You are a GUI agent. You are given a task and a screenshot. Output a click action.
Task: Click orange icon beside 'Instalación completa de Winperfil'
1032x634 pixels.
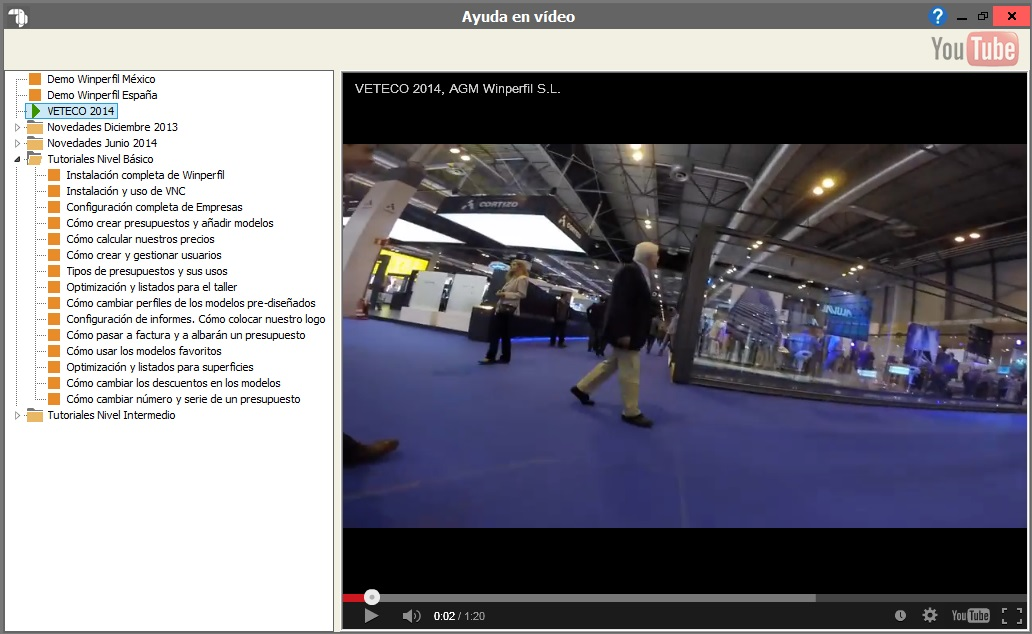(x=54, y=175)
